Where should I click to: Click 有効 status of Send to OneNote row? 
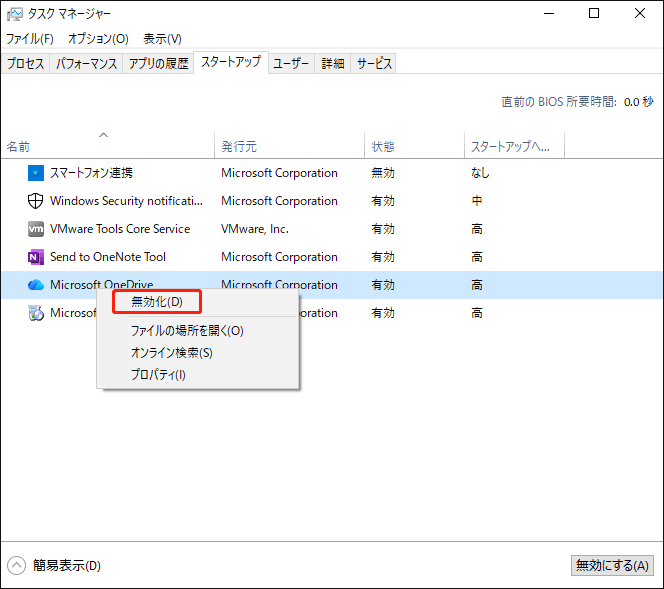point(383,257)
